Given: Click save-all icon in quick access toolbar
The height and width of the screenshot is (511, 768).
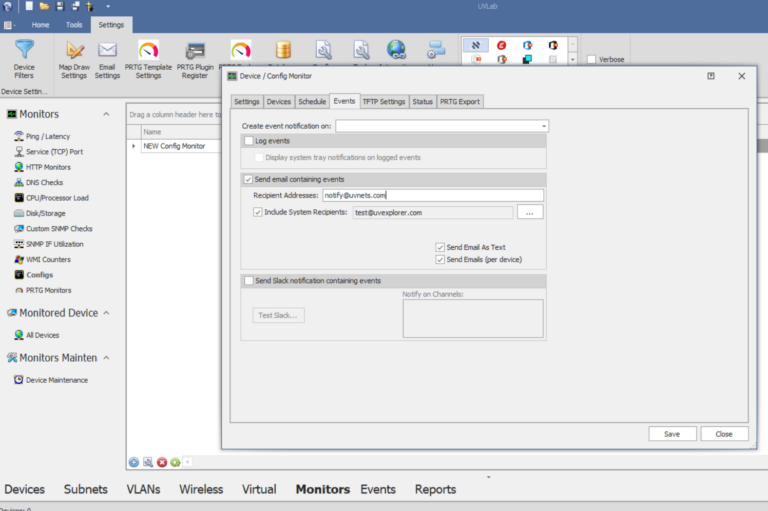Looking at the screenshot, I should pyautogui.click(x=75, y=6).
